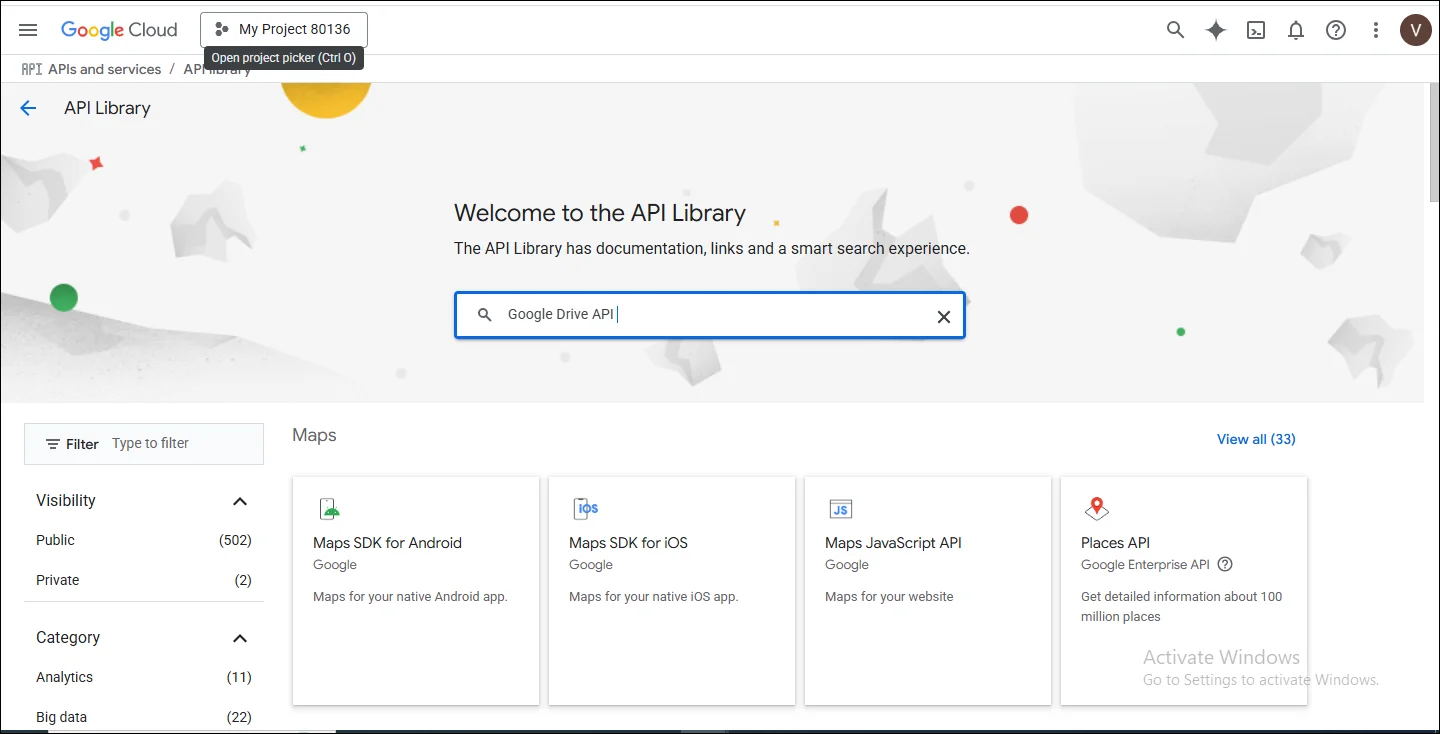The image size is (1440, 734).
Task: Select the Public visibility filter
Action: point(144,540)
